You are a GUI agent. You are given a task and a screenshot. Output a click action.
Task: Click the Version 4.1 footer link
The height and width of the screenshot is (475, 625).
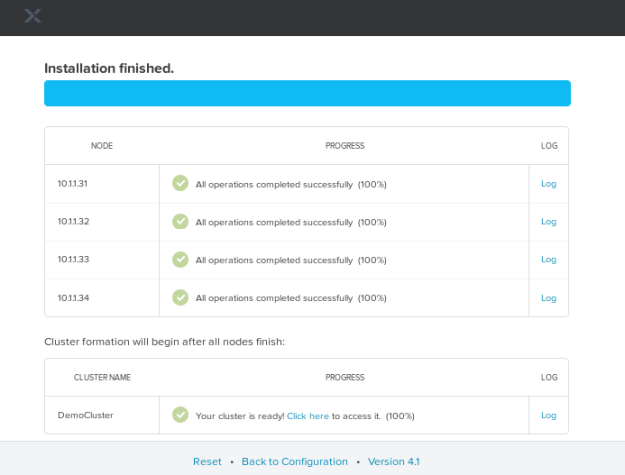click(x=393, y=462)
